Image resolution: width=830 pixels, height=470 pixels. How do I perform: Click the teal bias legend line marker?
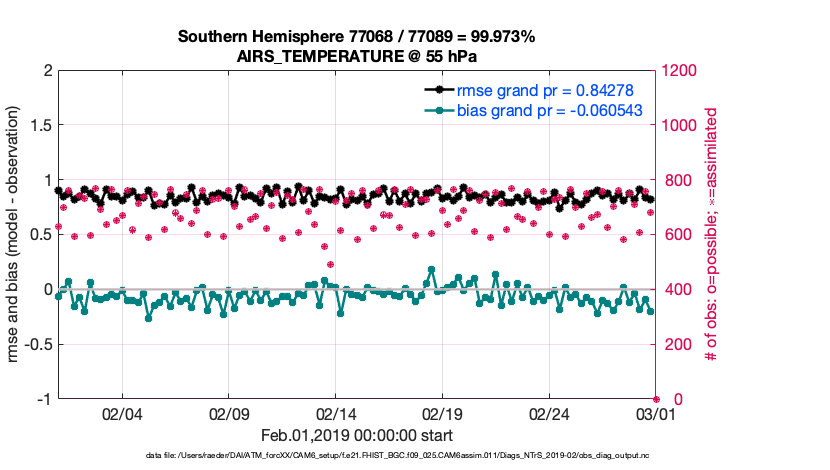coord(436,111)
